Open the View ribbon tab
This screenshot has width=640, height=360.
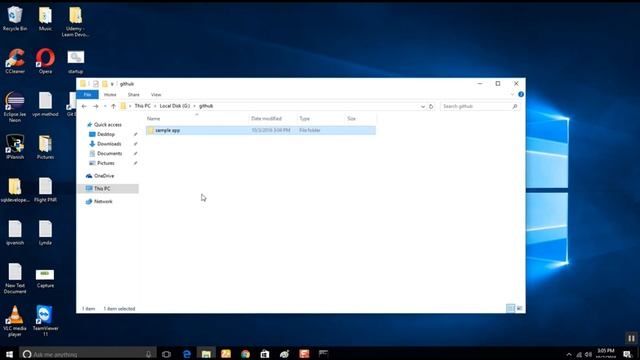[156, 95]
